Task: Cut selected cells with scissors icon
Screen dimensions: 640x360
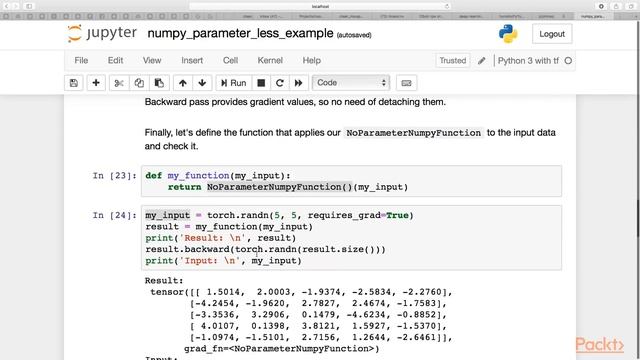Action: click(x=119, y=83)
